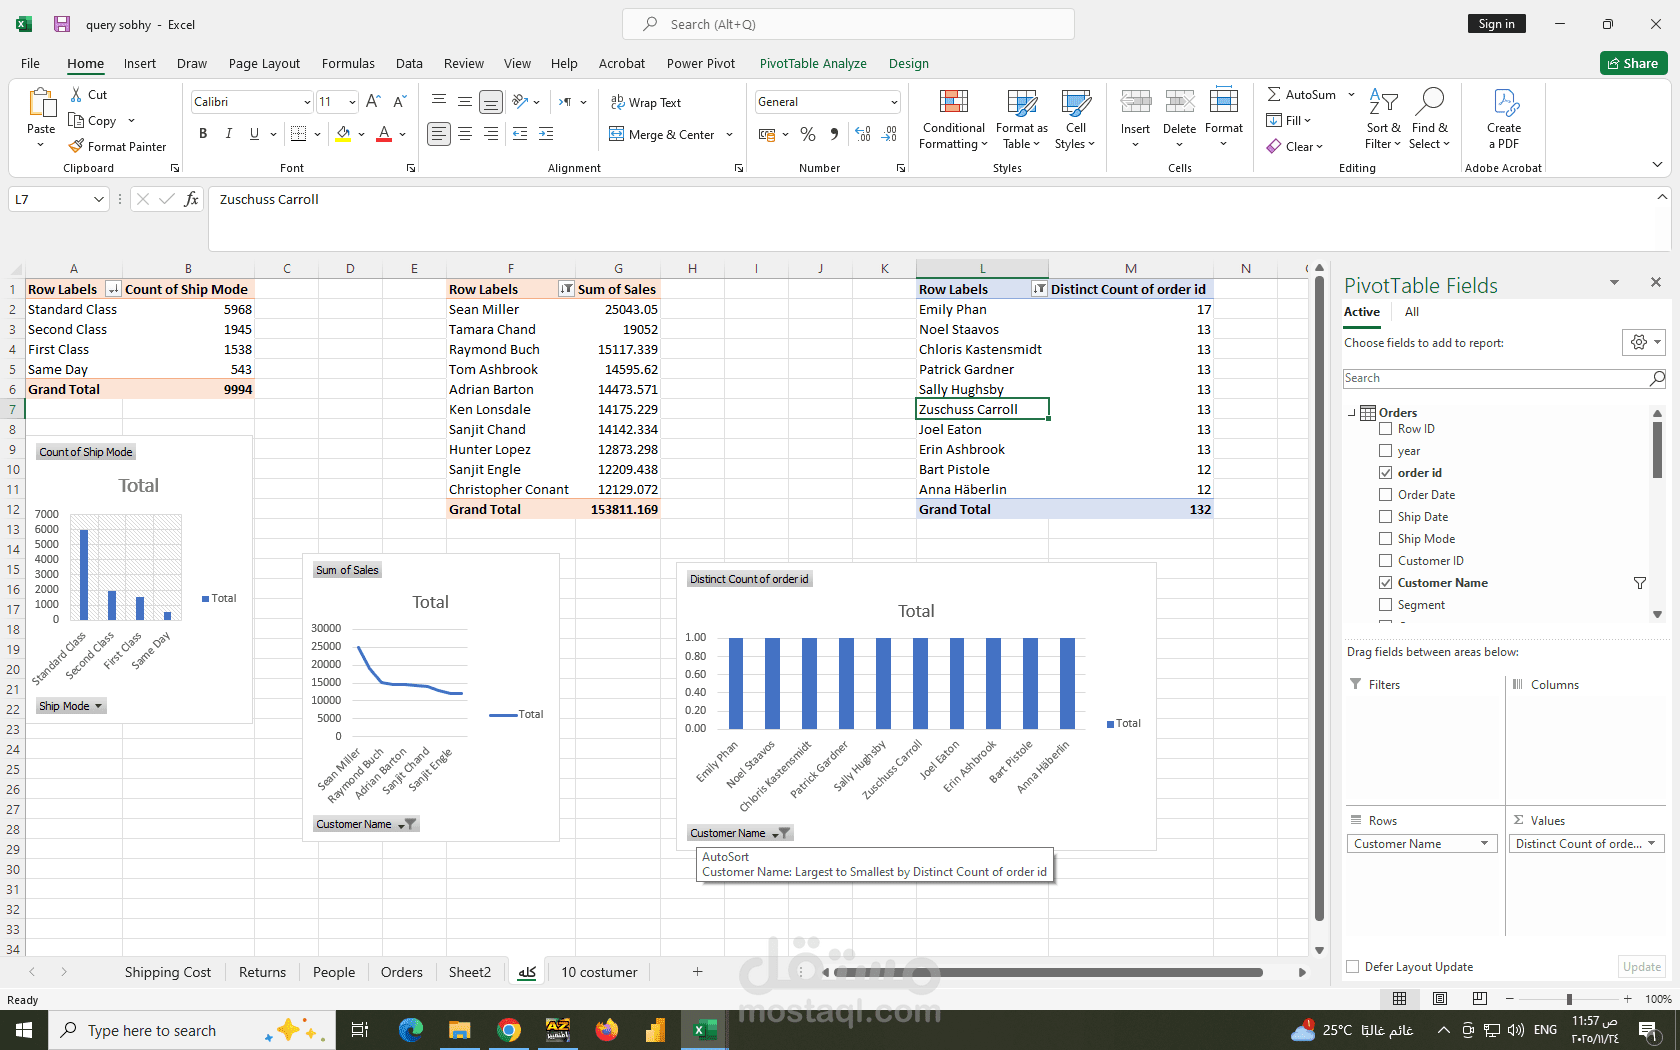Uncheck the order id field
Viewport: 1680px width, 1050px height.
point(1385,472)
